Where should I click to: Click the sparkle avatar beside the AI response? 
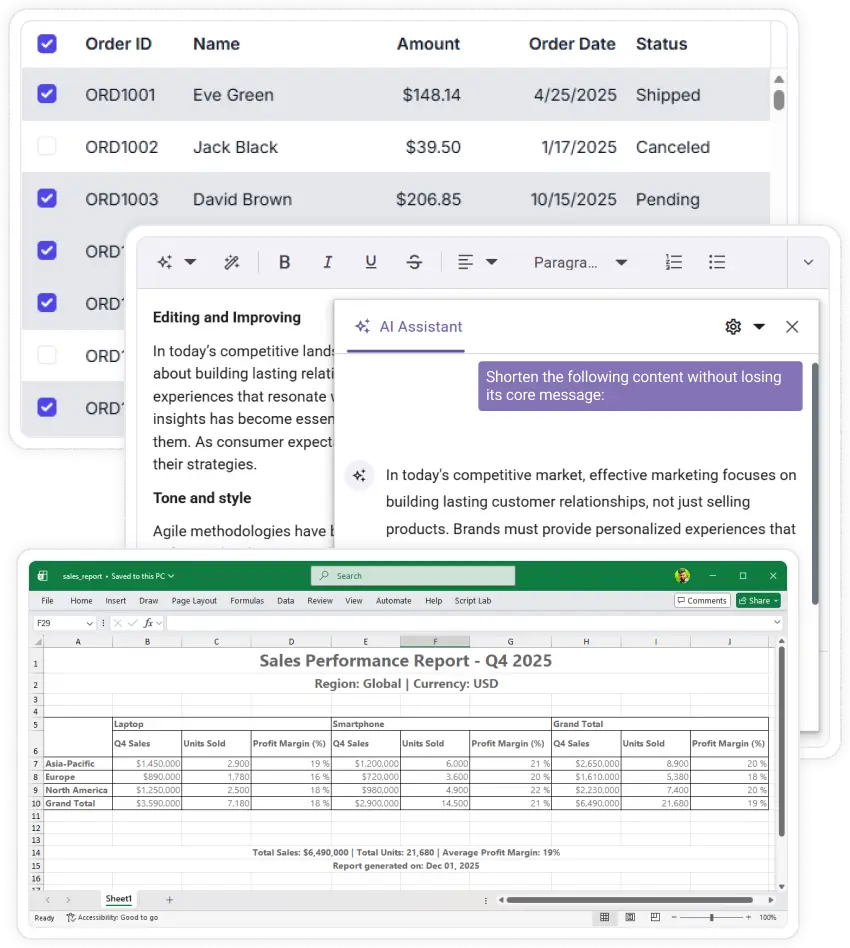[359, 475]
